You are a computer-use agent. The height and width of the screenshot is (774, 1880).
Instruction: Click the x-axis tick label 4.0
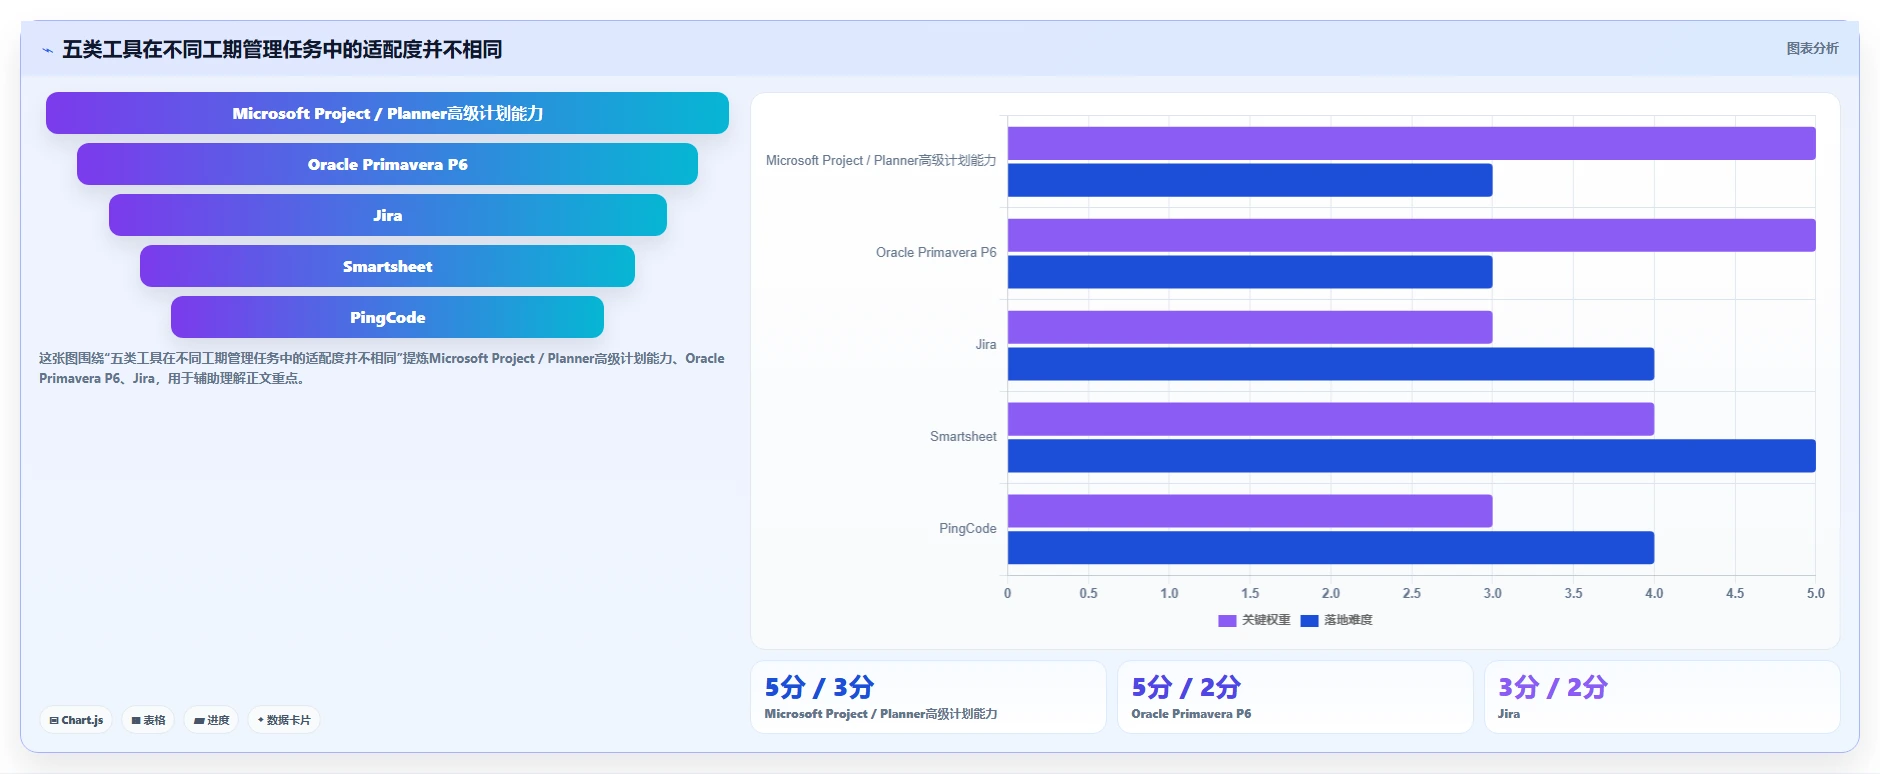coord(1654,593)
